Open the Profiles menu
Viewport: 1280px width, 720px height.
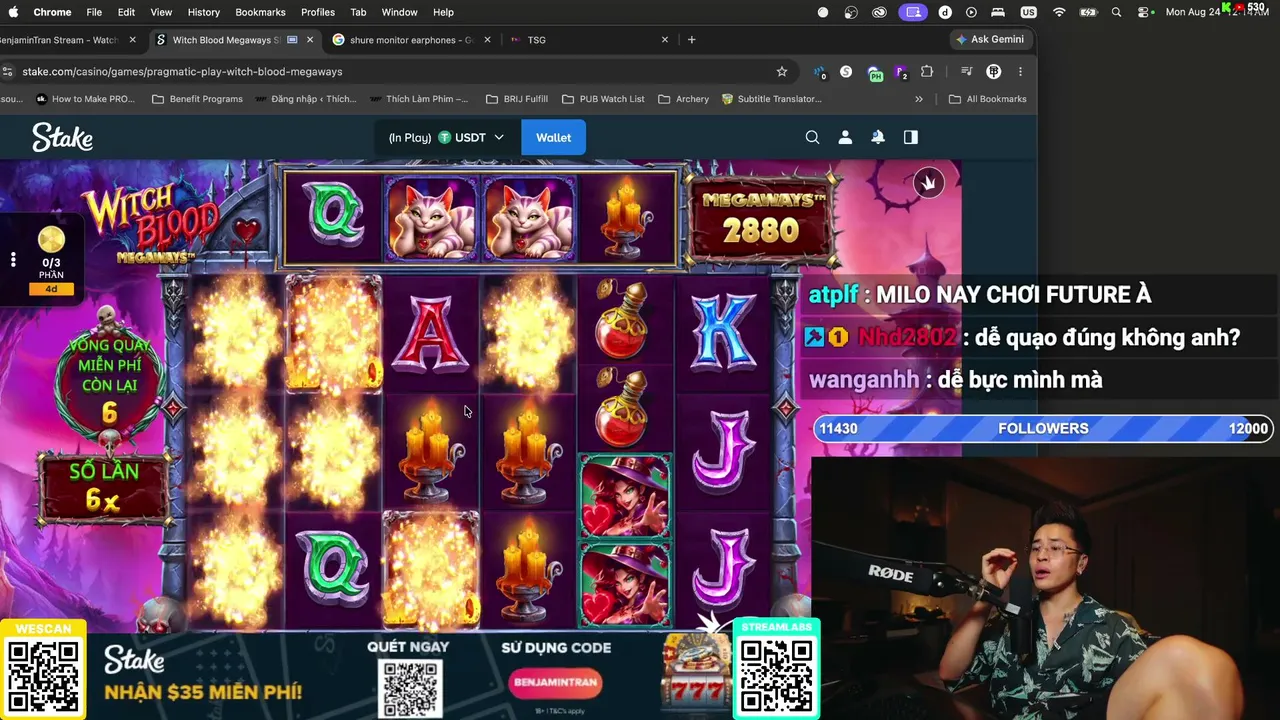pyautogui.click(x=318, y=12)
